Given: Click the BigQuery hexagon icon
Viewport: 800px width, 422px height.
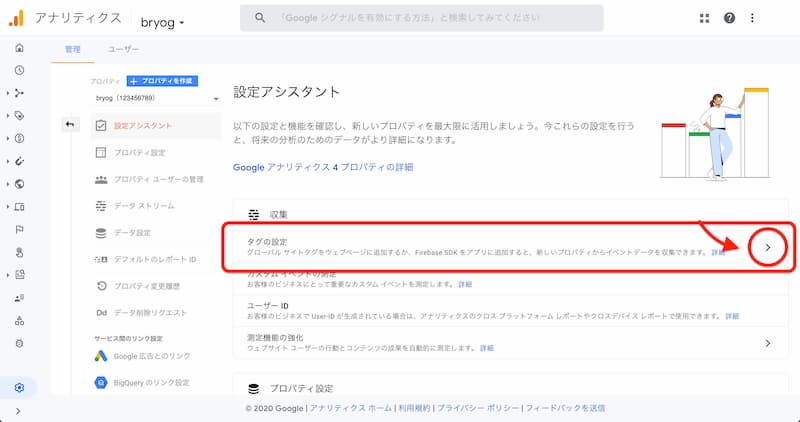Looking at the screenshot, I should (101, 382).
